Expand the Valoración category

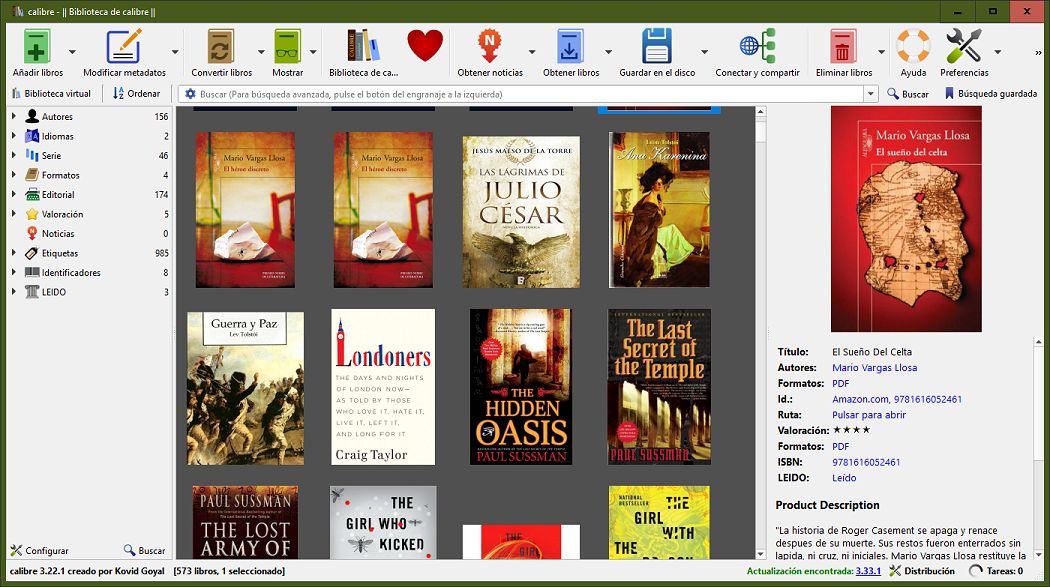coord(13,214)
